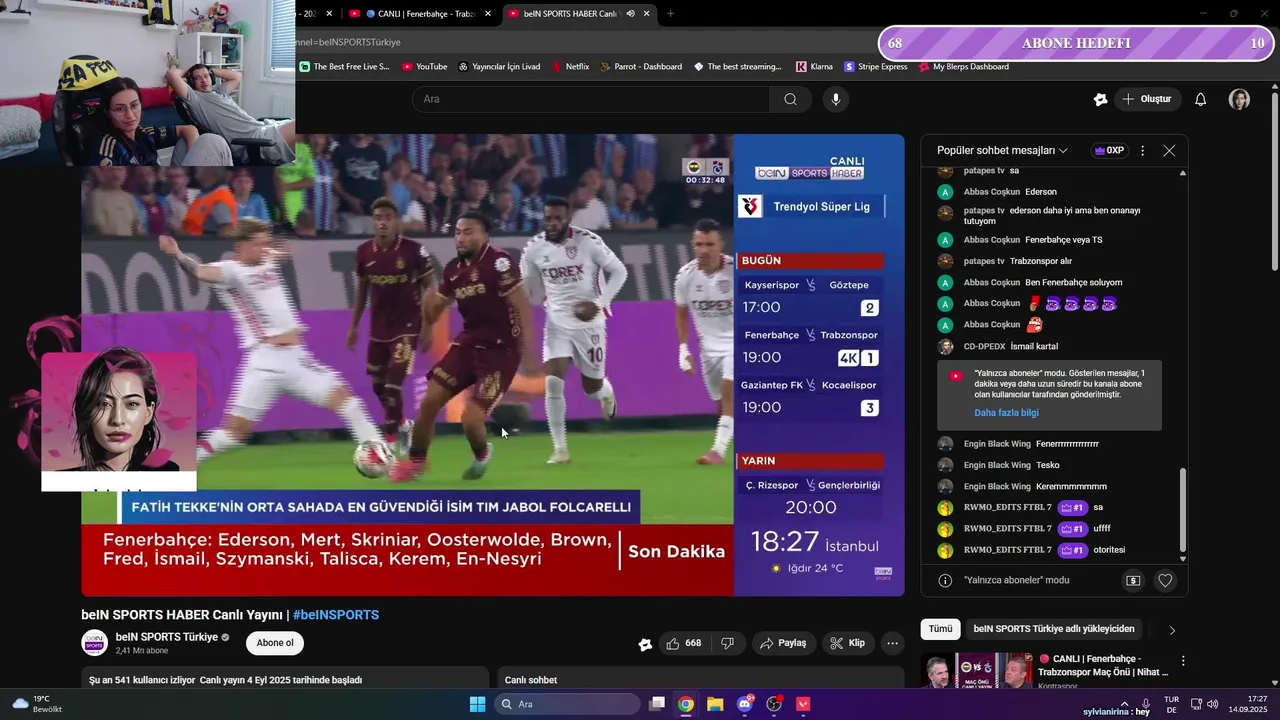1280x720 pixels.
Task: Open Discord from taskbar
Action: (x=745, y=704)
